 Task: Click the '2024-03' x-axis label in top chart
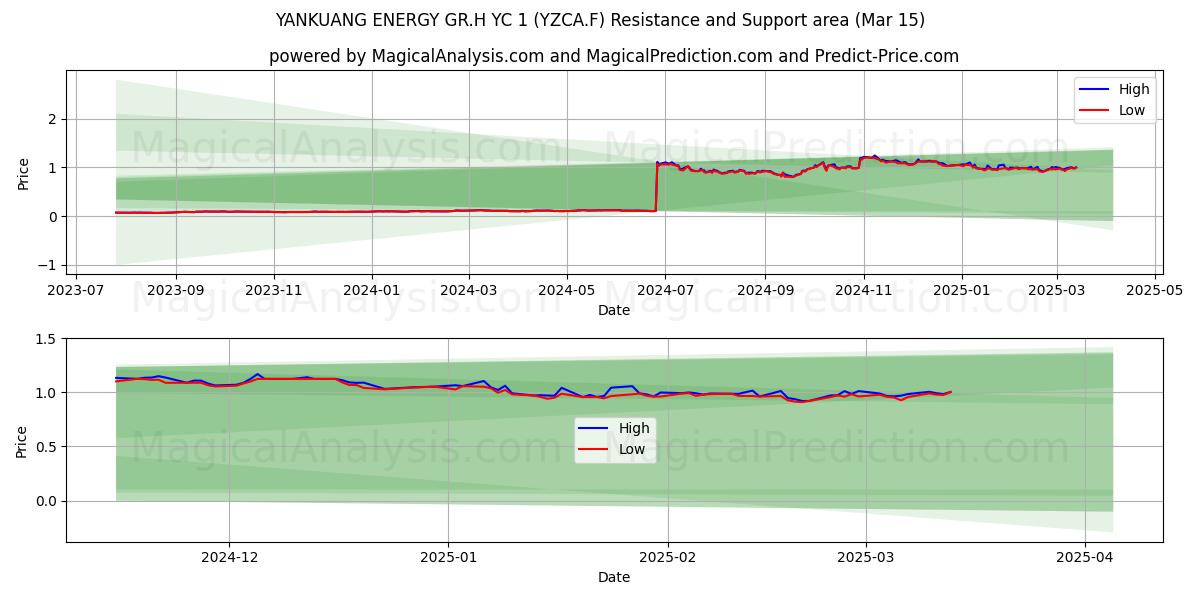(x=468, y=291)
